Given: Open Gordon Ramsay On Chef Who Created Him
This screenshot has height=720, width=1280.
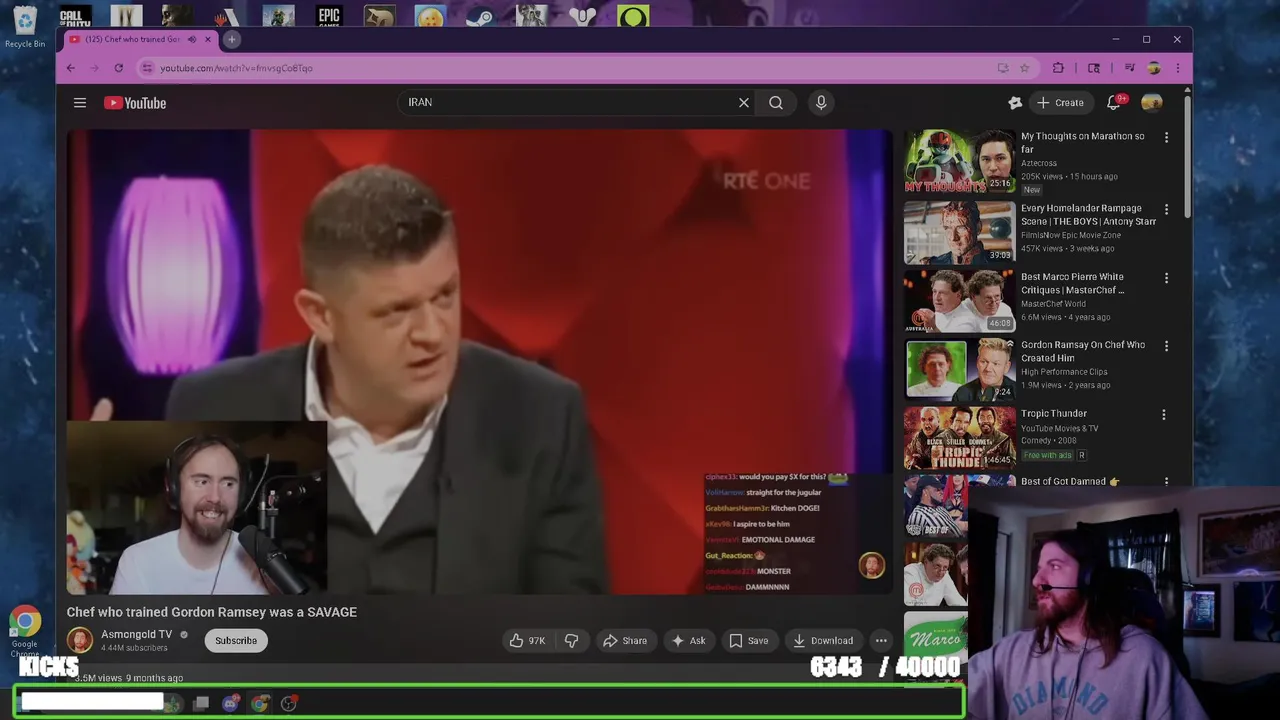Looking at the screenshot, I should coord(1083,351).
